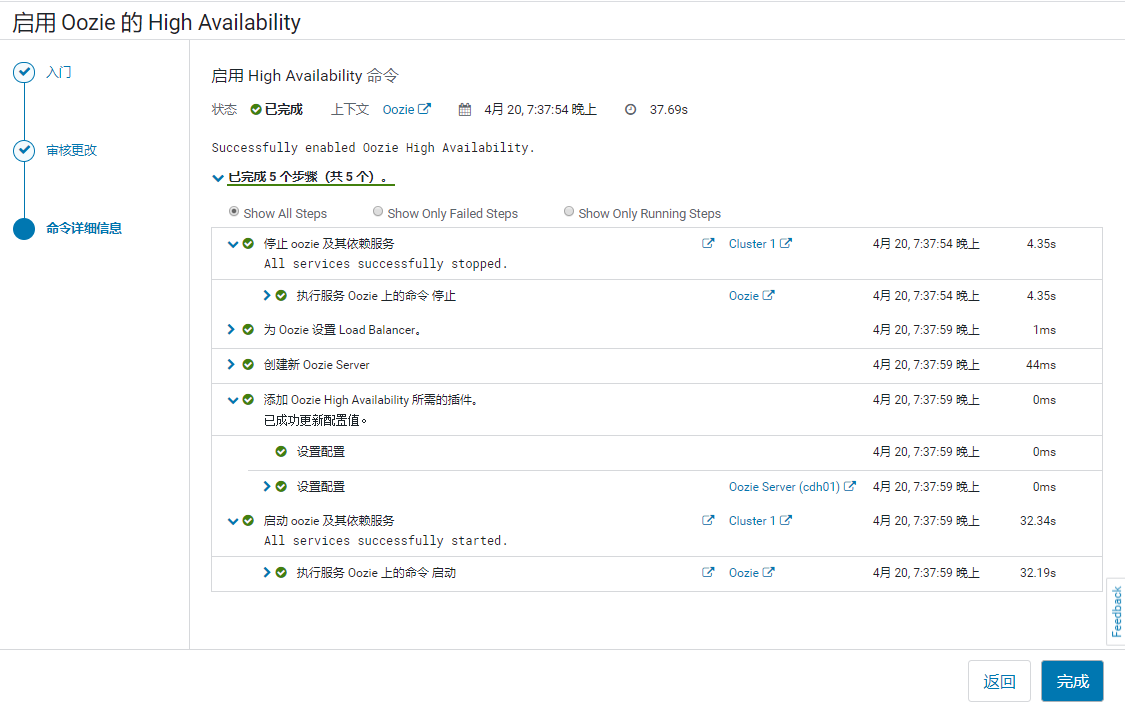Open the Feedback side tab
Viewport: 1125px width, 708px height.
(1116, 611)
